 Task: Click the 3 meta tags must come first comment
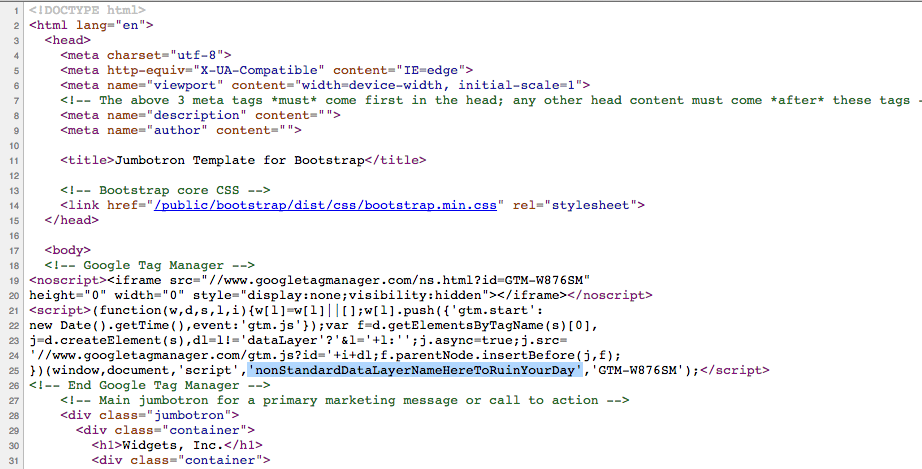pos(491,100)
